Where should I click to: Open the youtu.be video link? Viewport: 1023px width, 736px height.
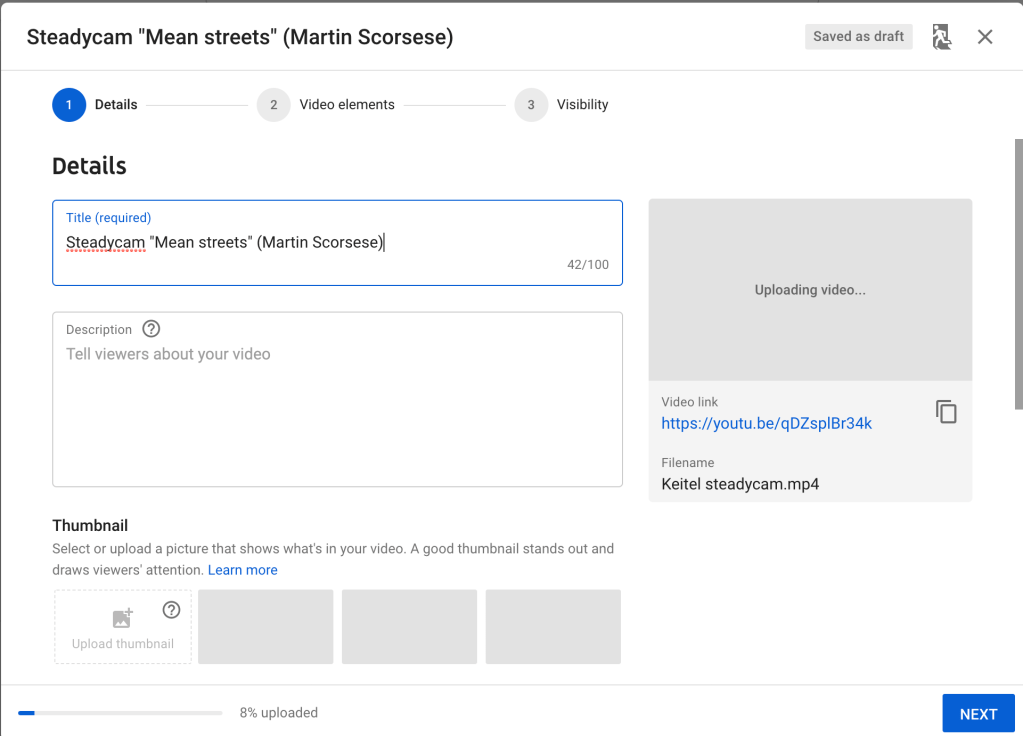pos(766,423)
